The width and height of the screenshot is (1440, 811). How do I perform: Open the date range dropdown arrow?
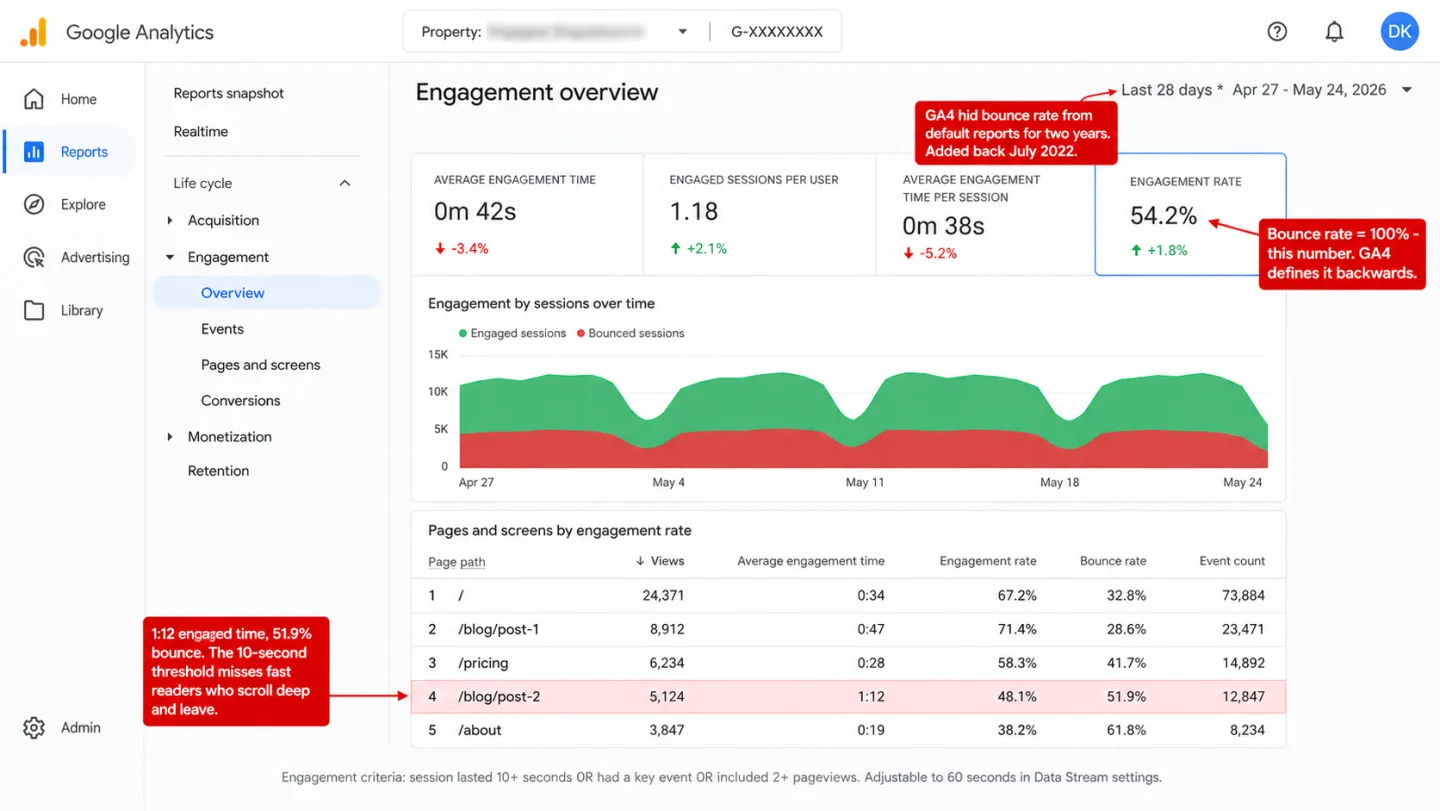click(x=1407, y=90)
